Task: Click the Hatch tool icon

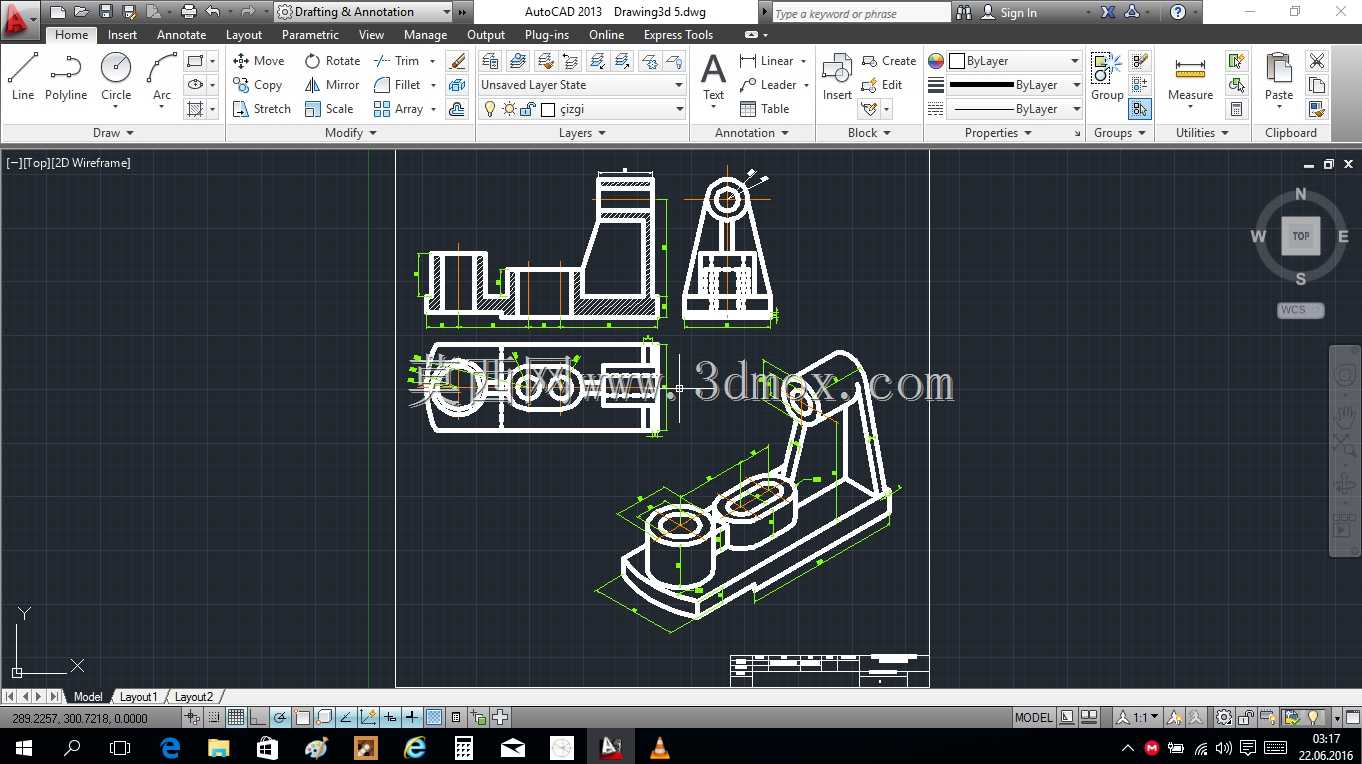Action: pos(195,109)
